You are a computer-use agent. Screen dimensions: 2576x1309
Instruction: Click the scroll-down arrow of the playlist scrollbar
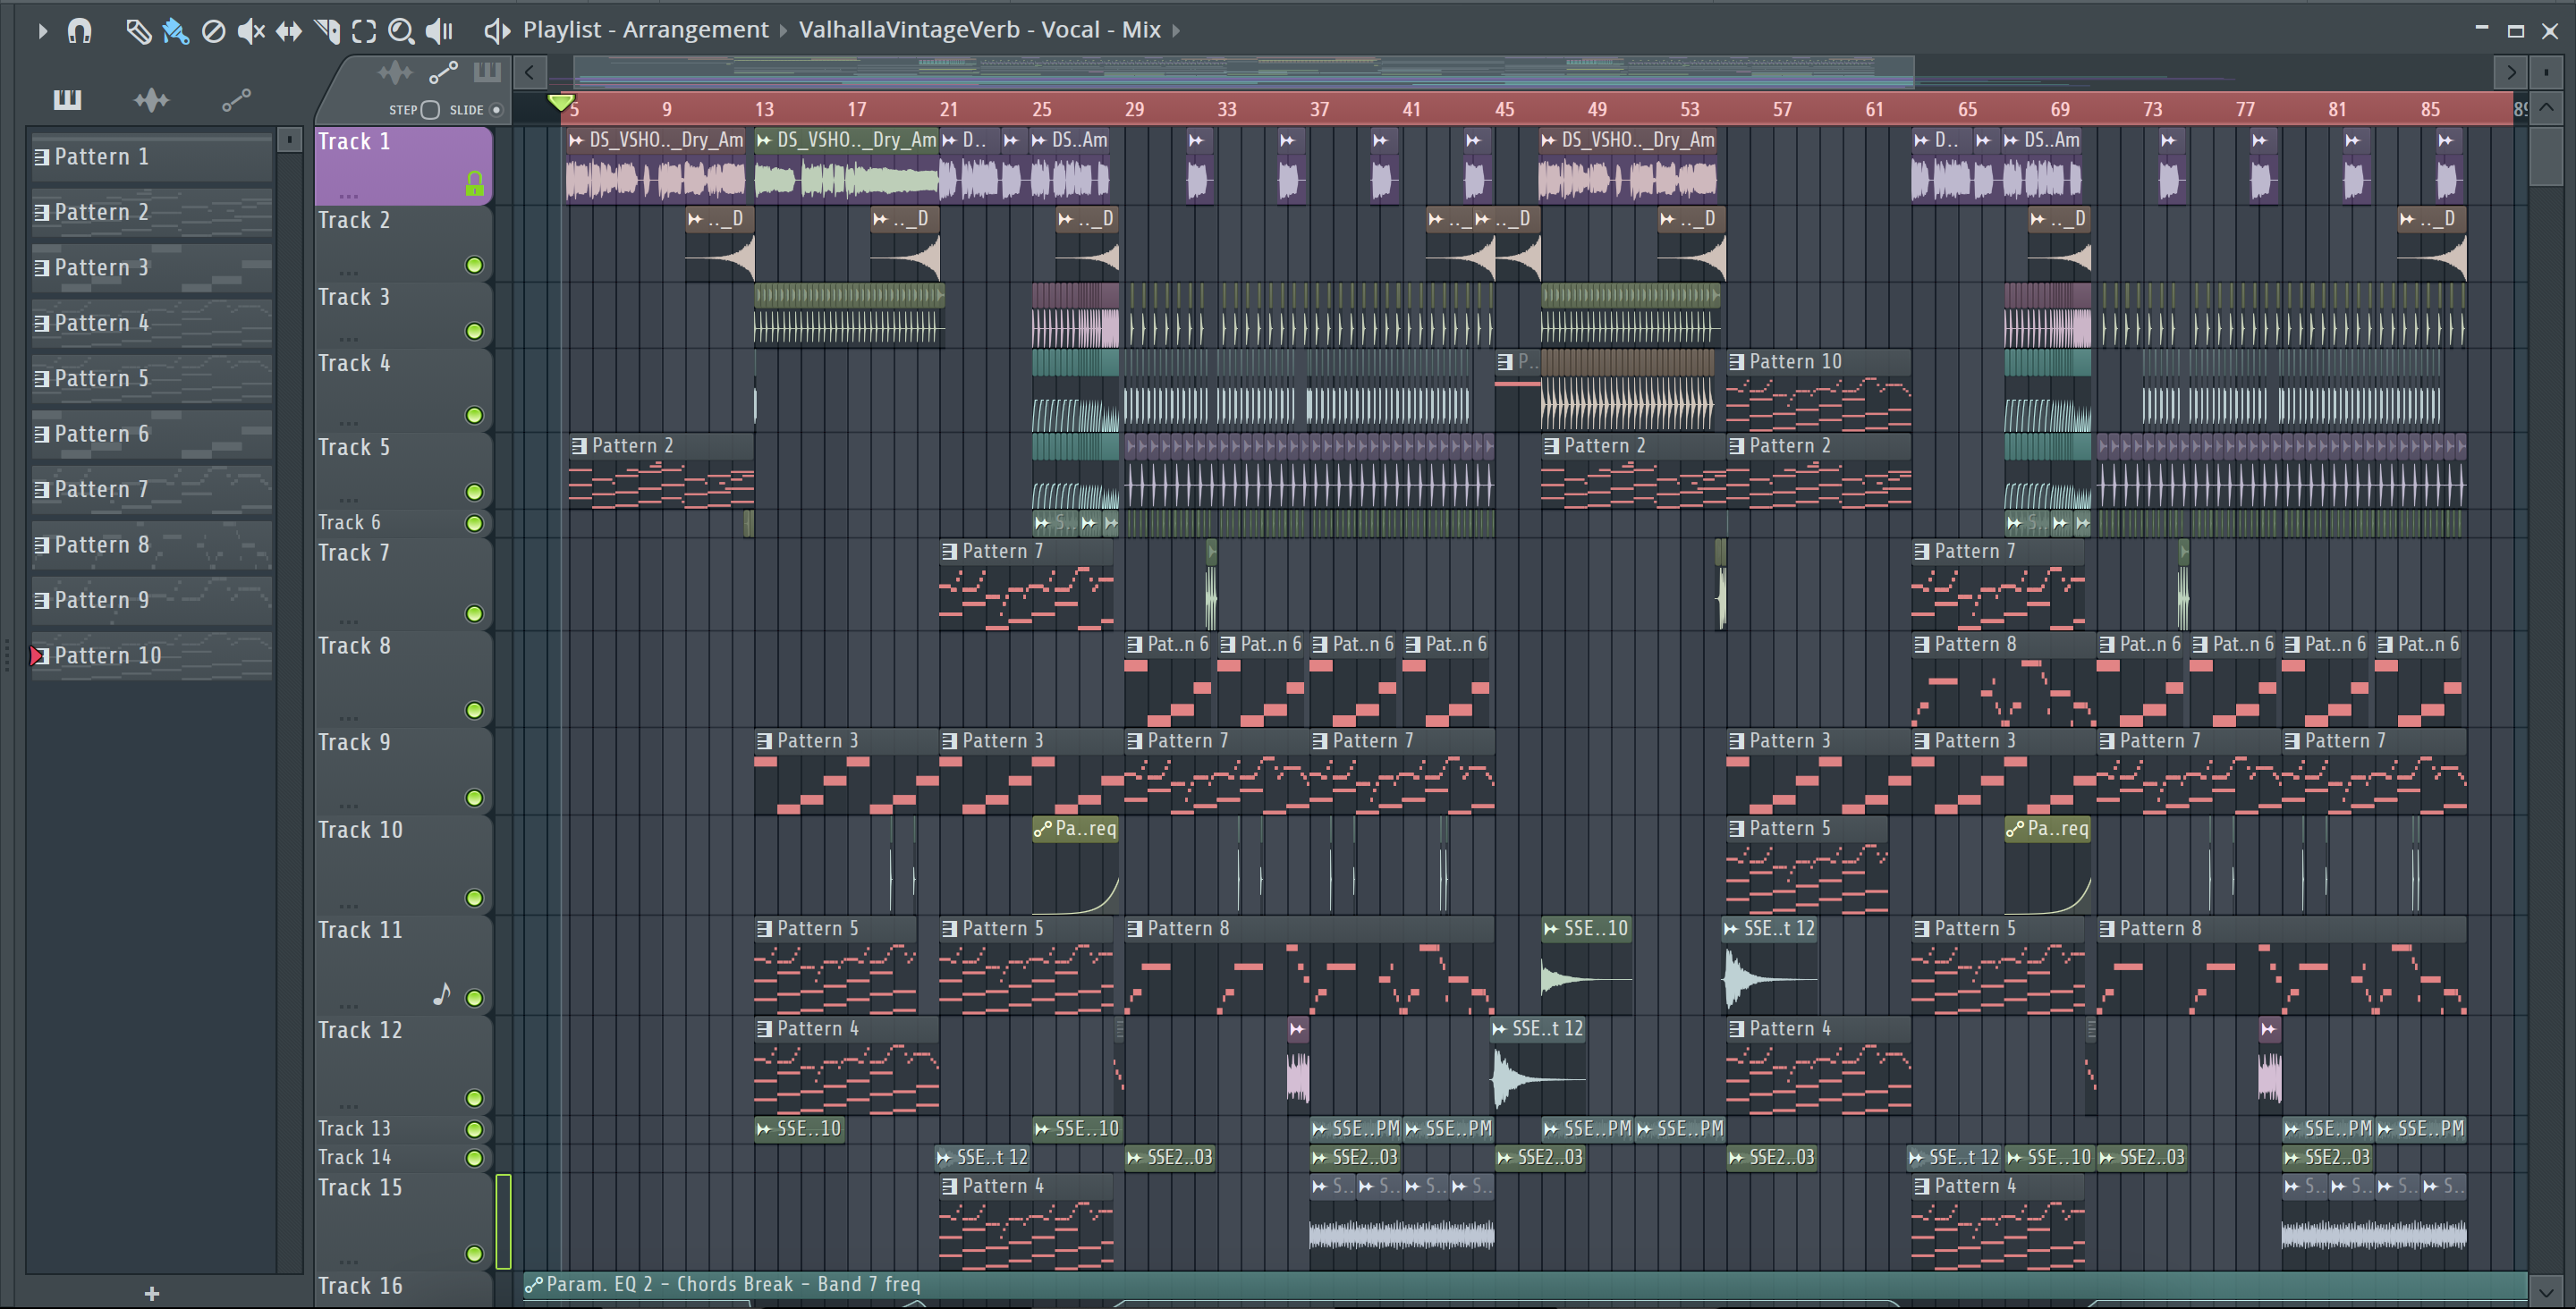coord(2546,1290)
